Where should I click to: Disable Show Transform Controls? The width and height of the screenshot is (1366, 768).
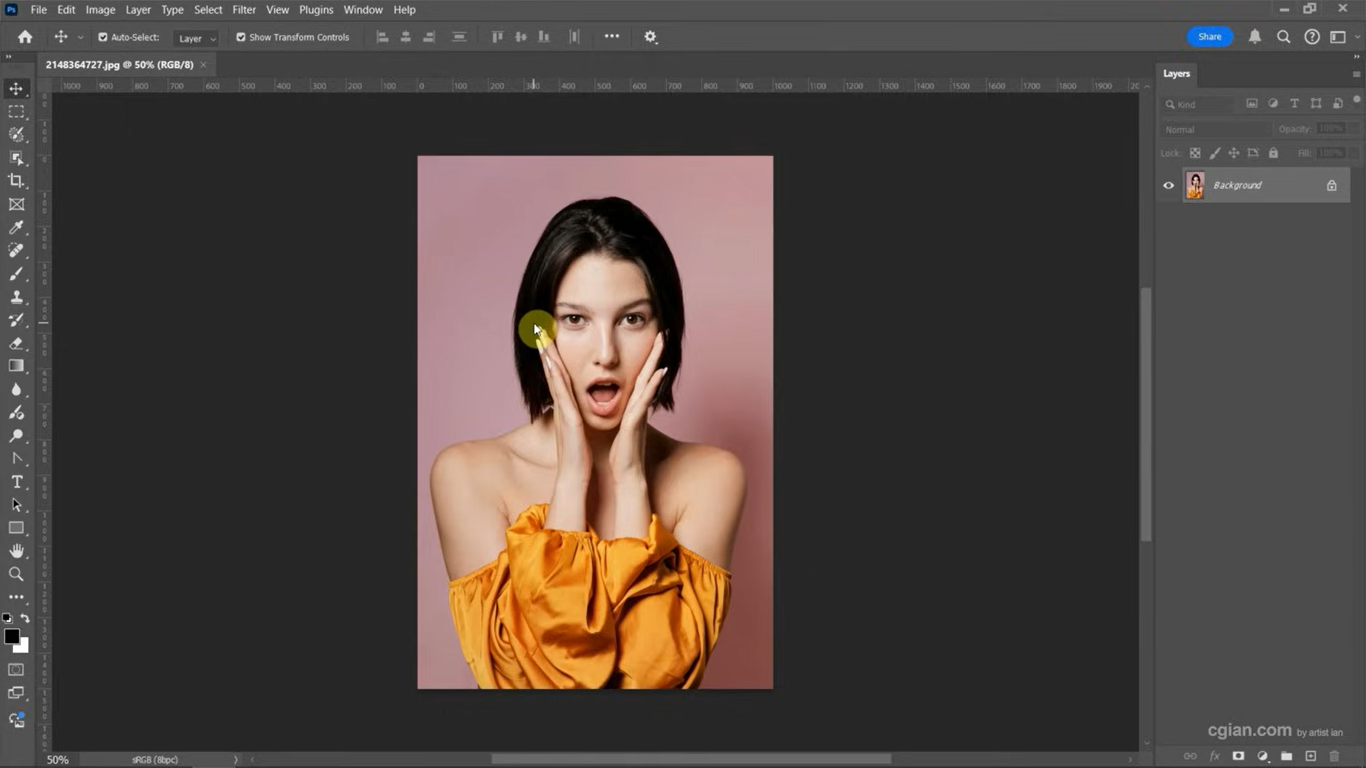click(x=240, y=37)
